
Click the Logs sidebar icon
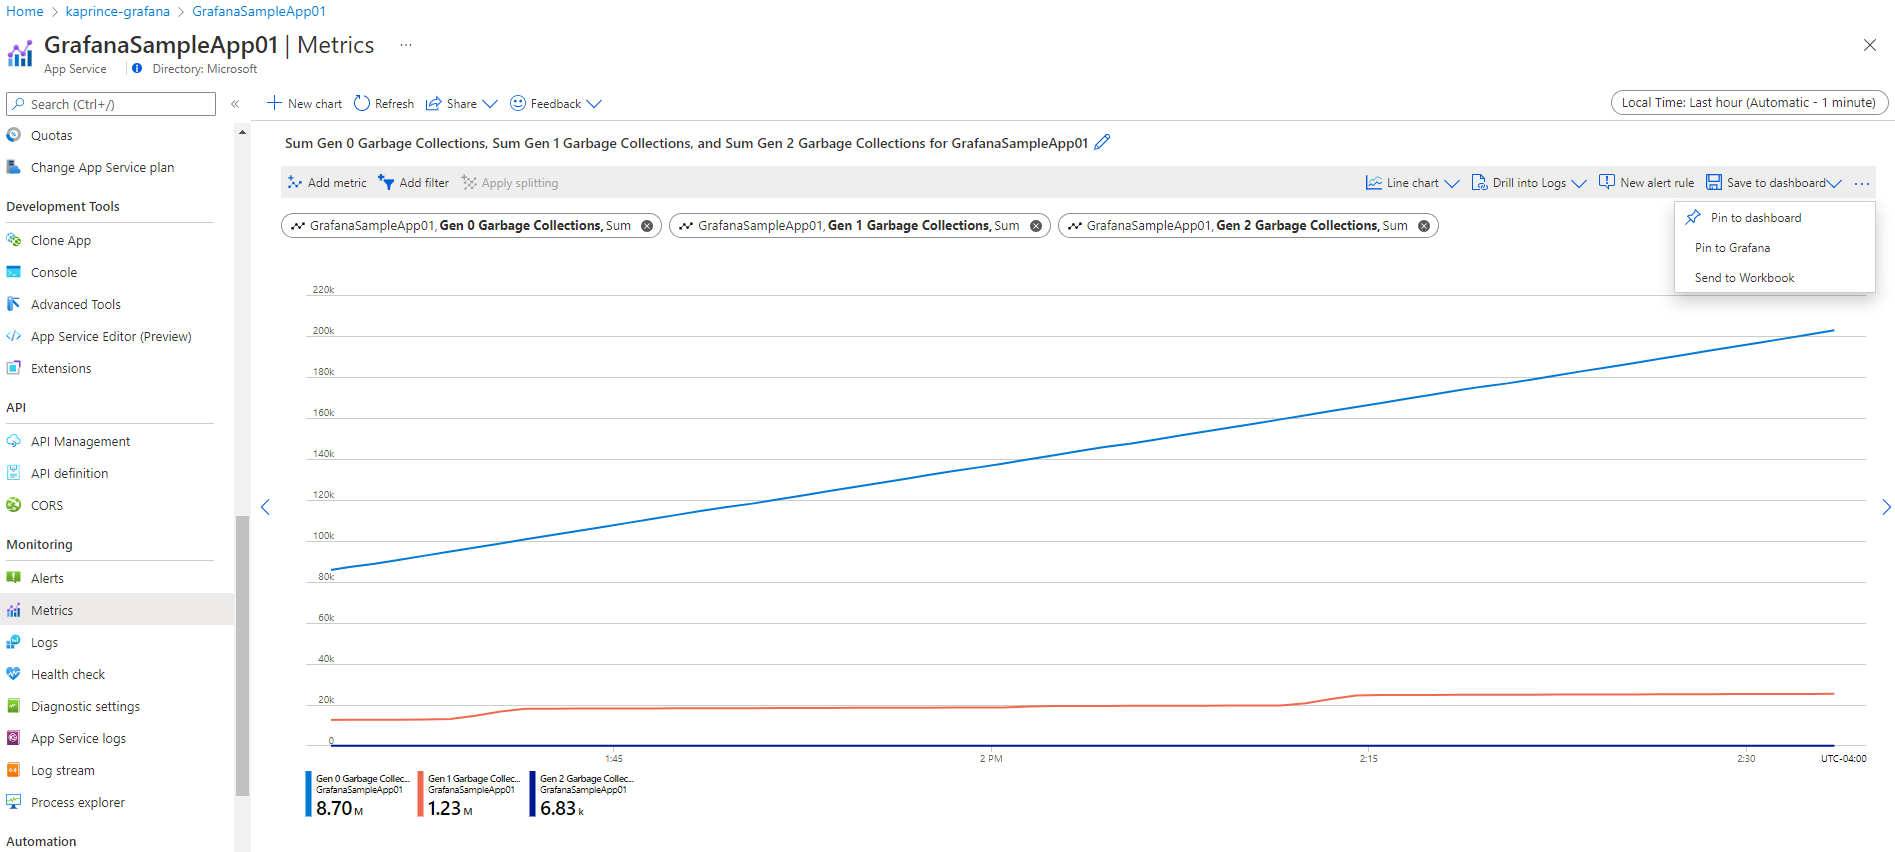pyautogui.click(x=14, y=642)
